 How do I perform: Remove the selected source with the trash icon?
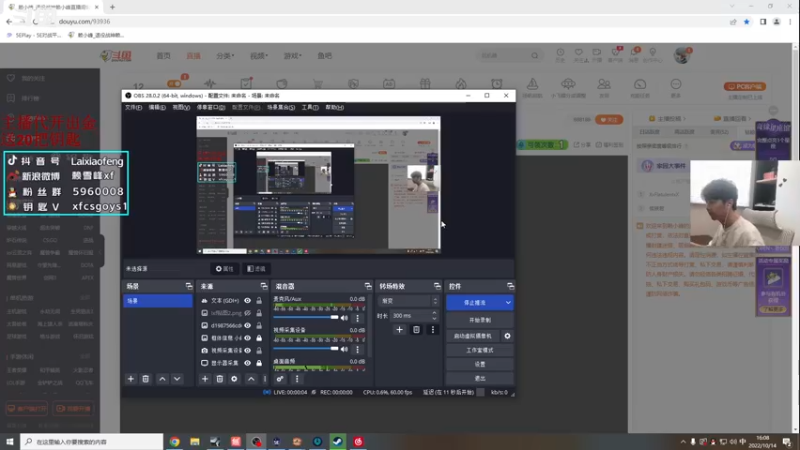coord(219,379)
